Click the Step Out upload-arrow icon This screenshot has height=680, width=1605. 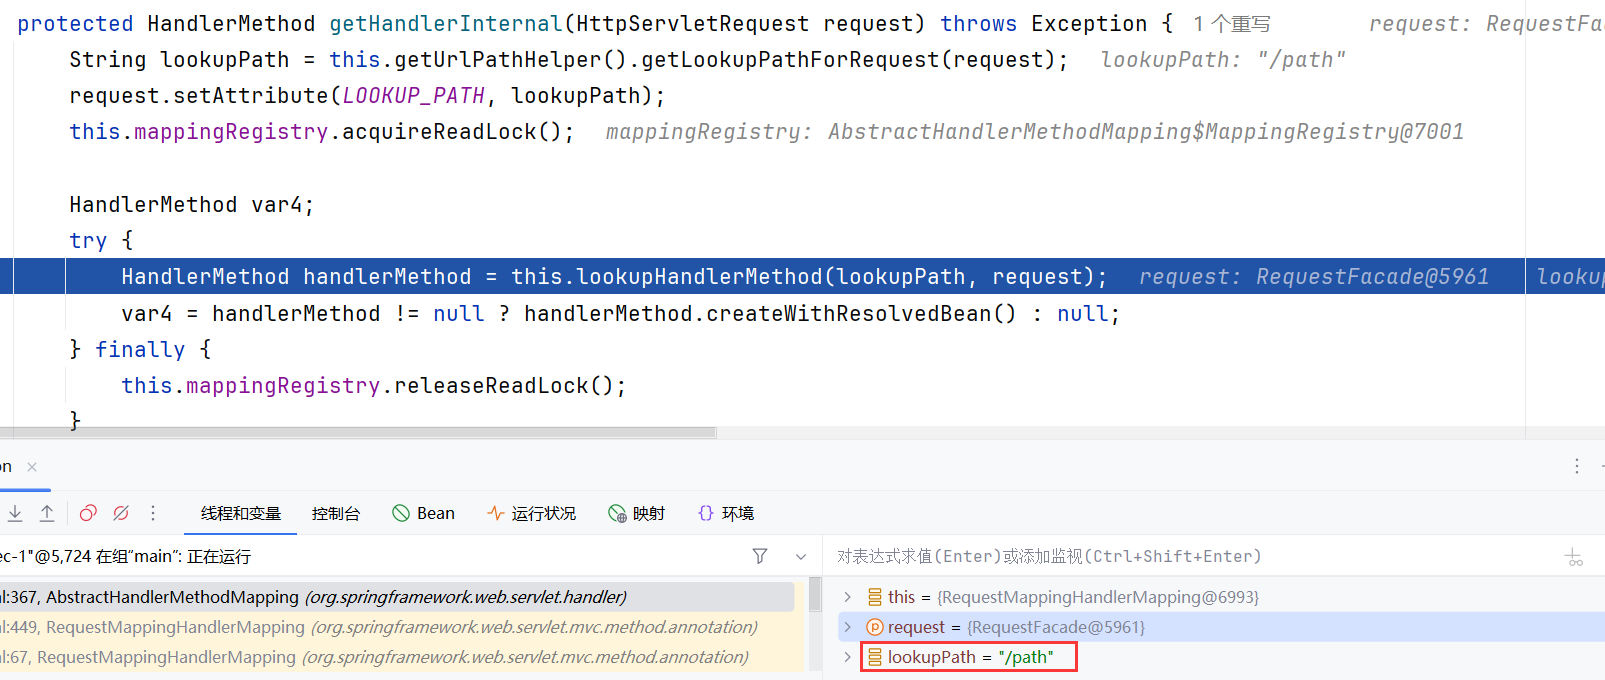pos(47,513)
